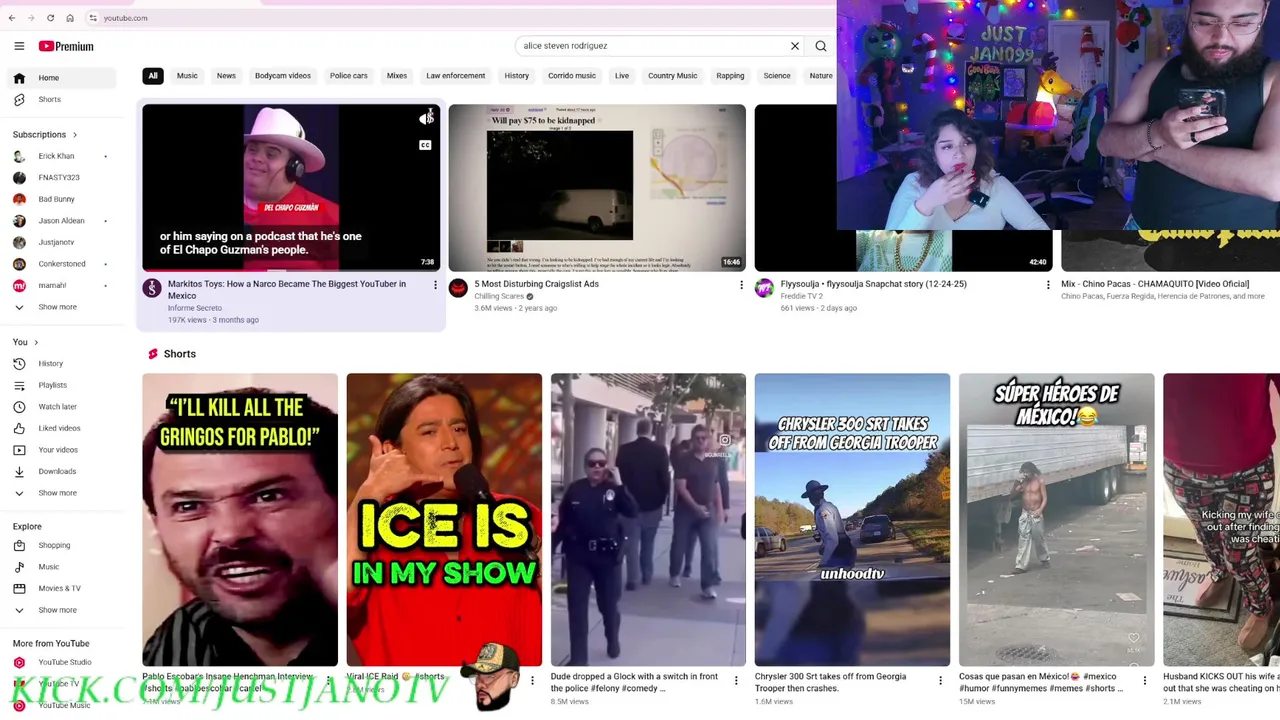The height and width of the screenshot is (720, 1280).
Task: Open the hamburger guide menu
Action: click(19, 46)
